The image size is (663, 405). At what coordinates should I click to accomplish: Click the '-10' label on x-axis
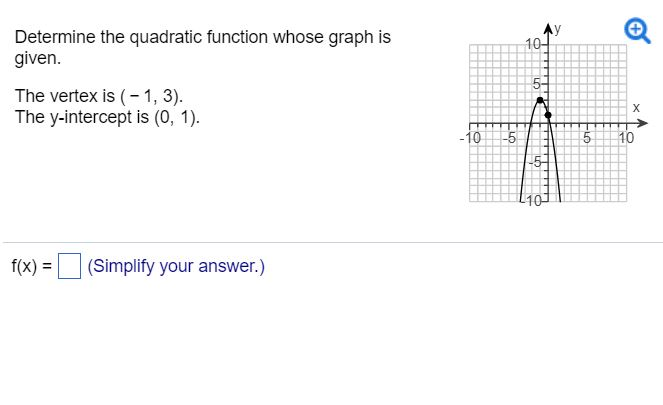(470, 138)
